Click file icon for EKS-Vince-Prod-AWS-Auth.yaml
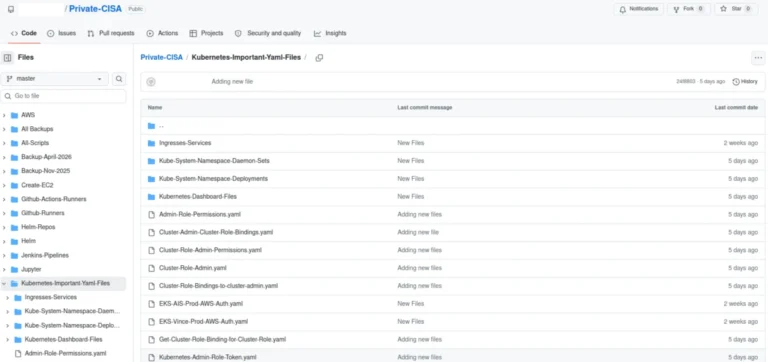The height and width of the screenshot is (362, 768). coord(151,321)
